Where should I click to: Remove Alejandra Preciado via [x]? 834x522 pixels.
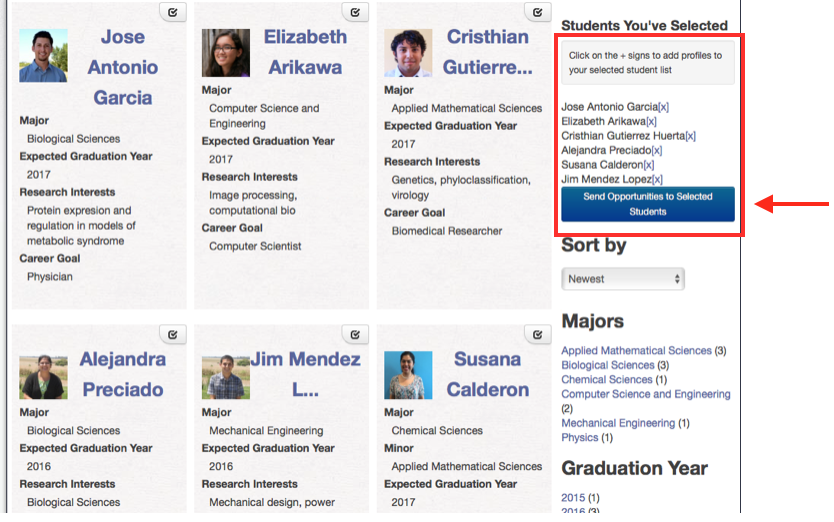[x=656, y=150]
